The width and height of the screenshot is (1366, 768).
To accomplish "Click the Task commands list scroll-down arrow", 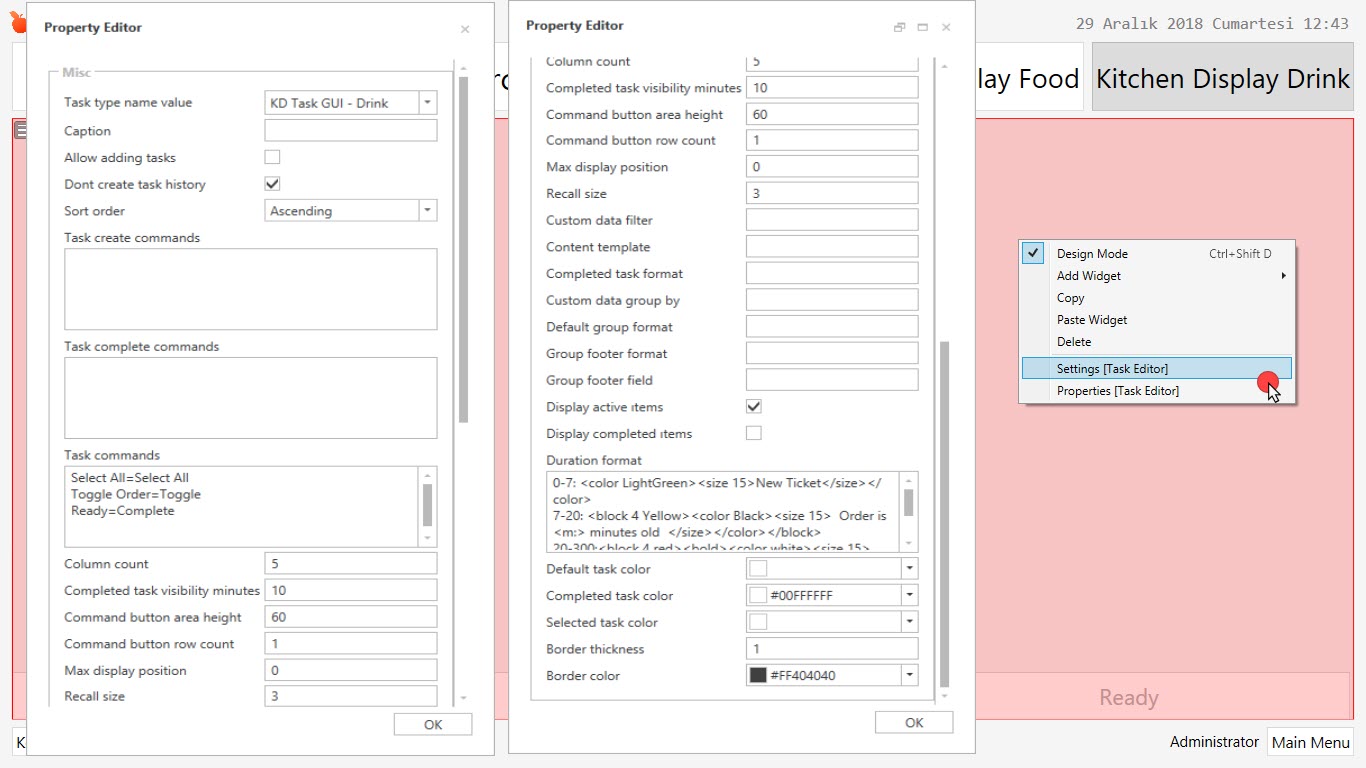I will pos(428,538).
